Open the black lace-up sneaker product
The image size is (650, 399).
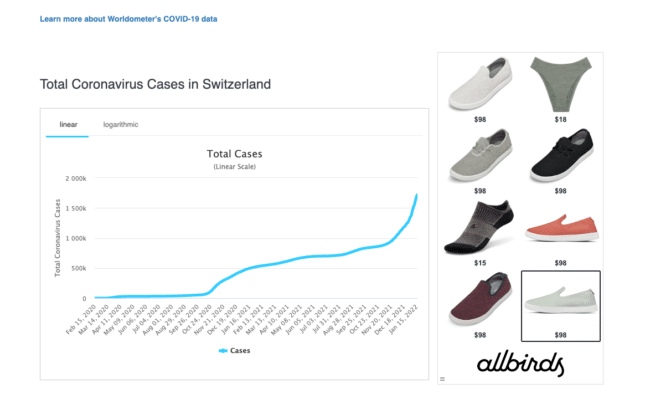click(x=562, y=155)
